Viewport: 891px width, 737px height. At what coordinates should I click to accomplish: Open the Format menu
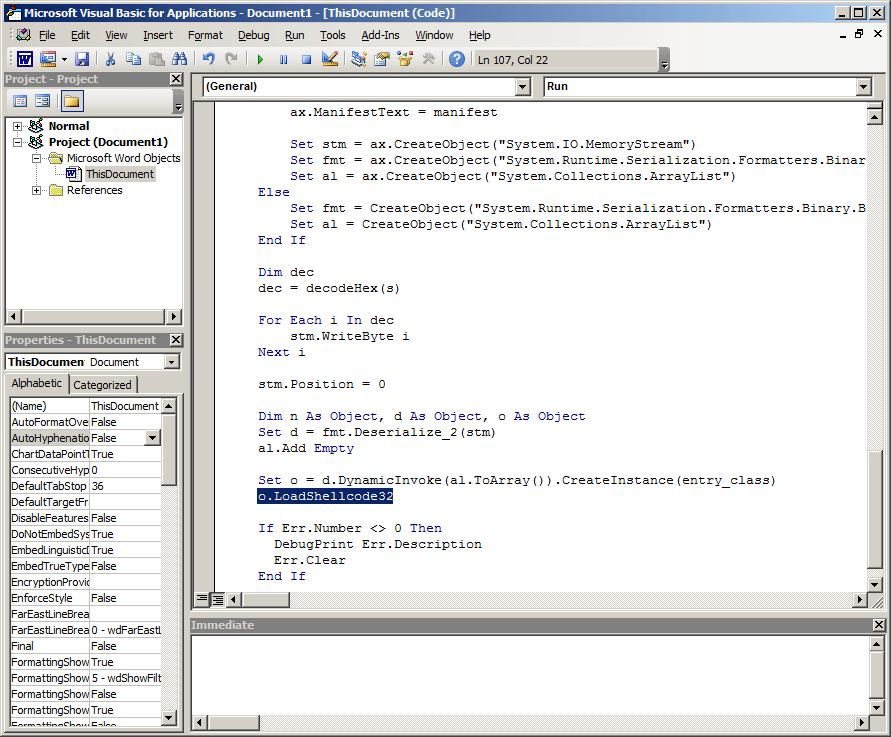[x=205, y=35]
